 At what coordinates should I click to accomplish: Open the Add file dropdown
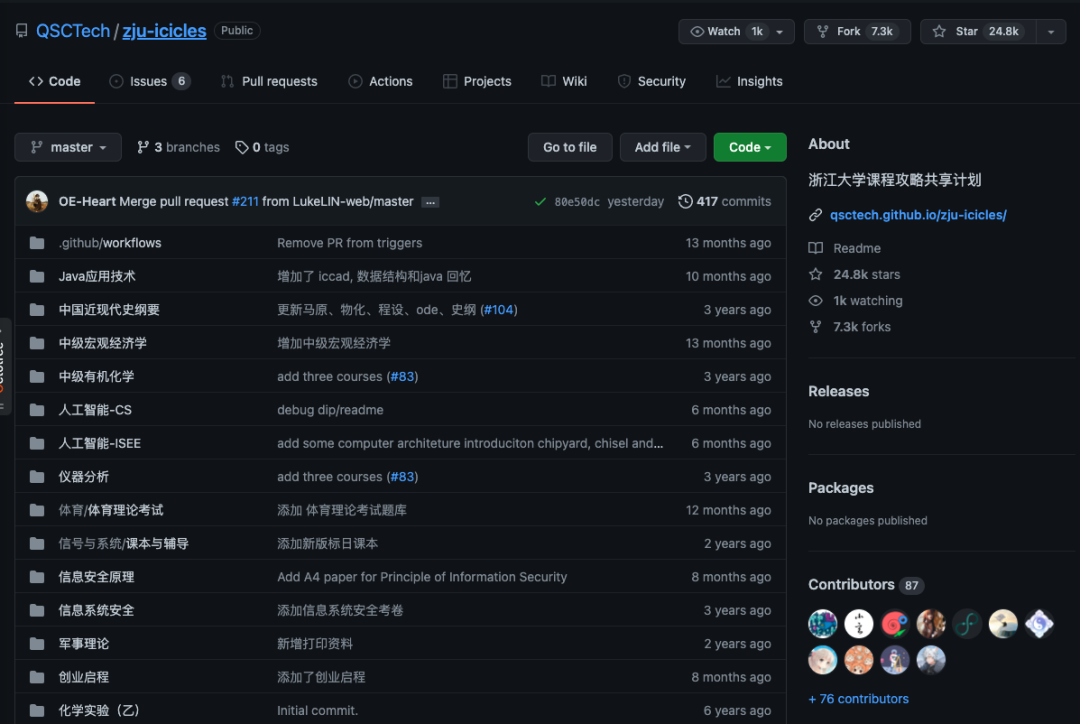tap(663, 147)
